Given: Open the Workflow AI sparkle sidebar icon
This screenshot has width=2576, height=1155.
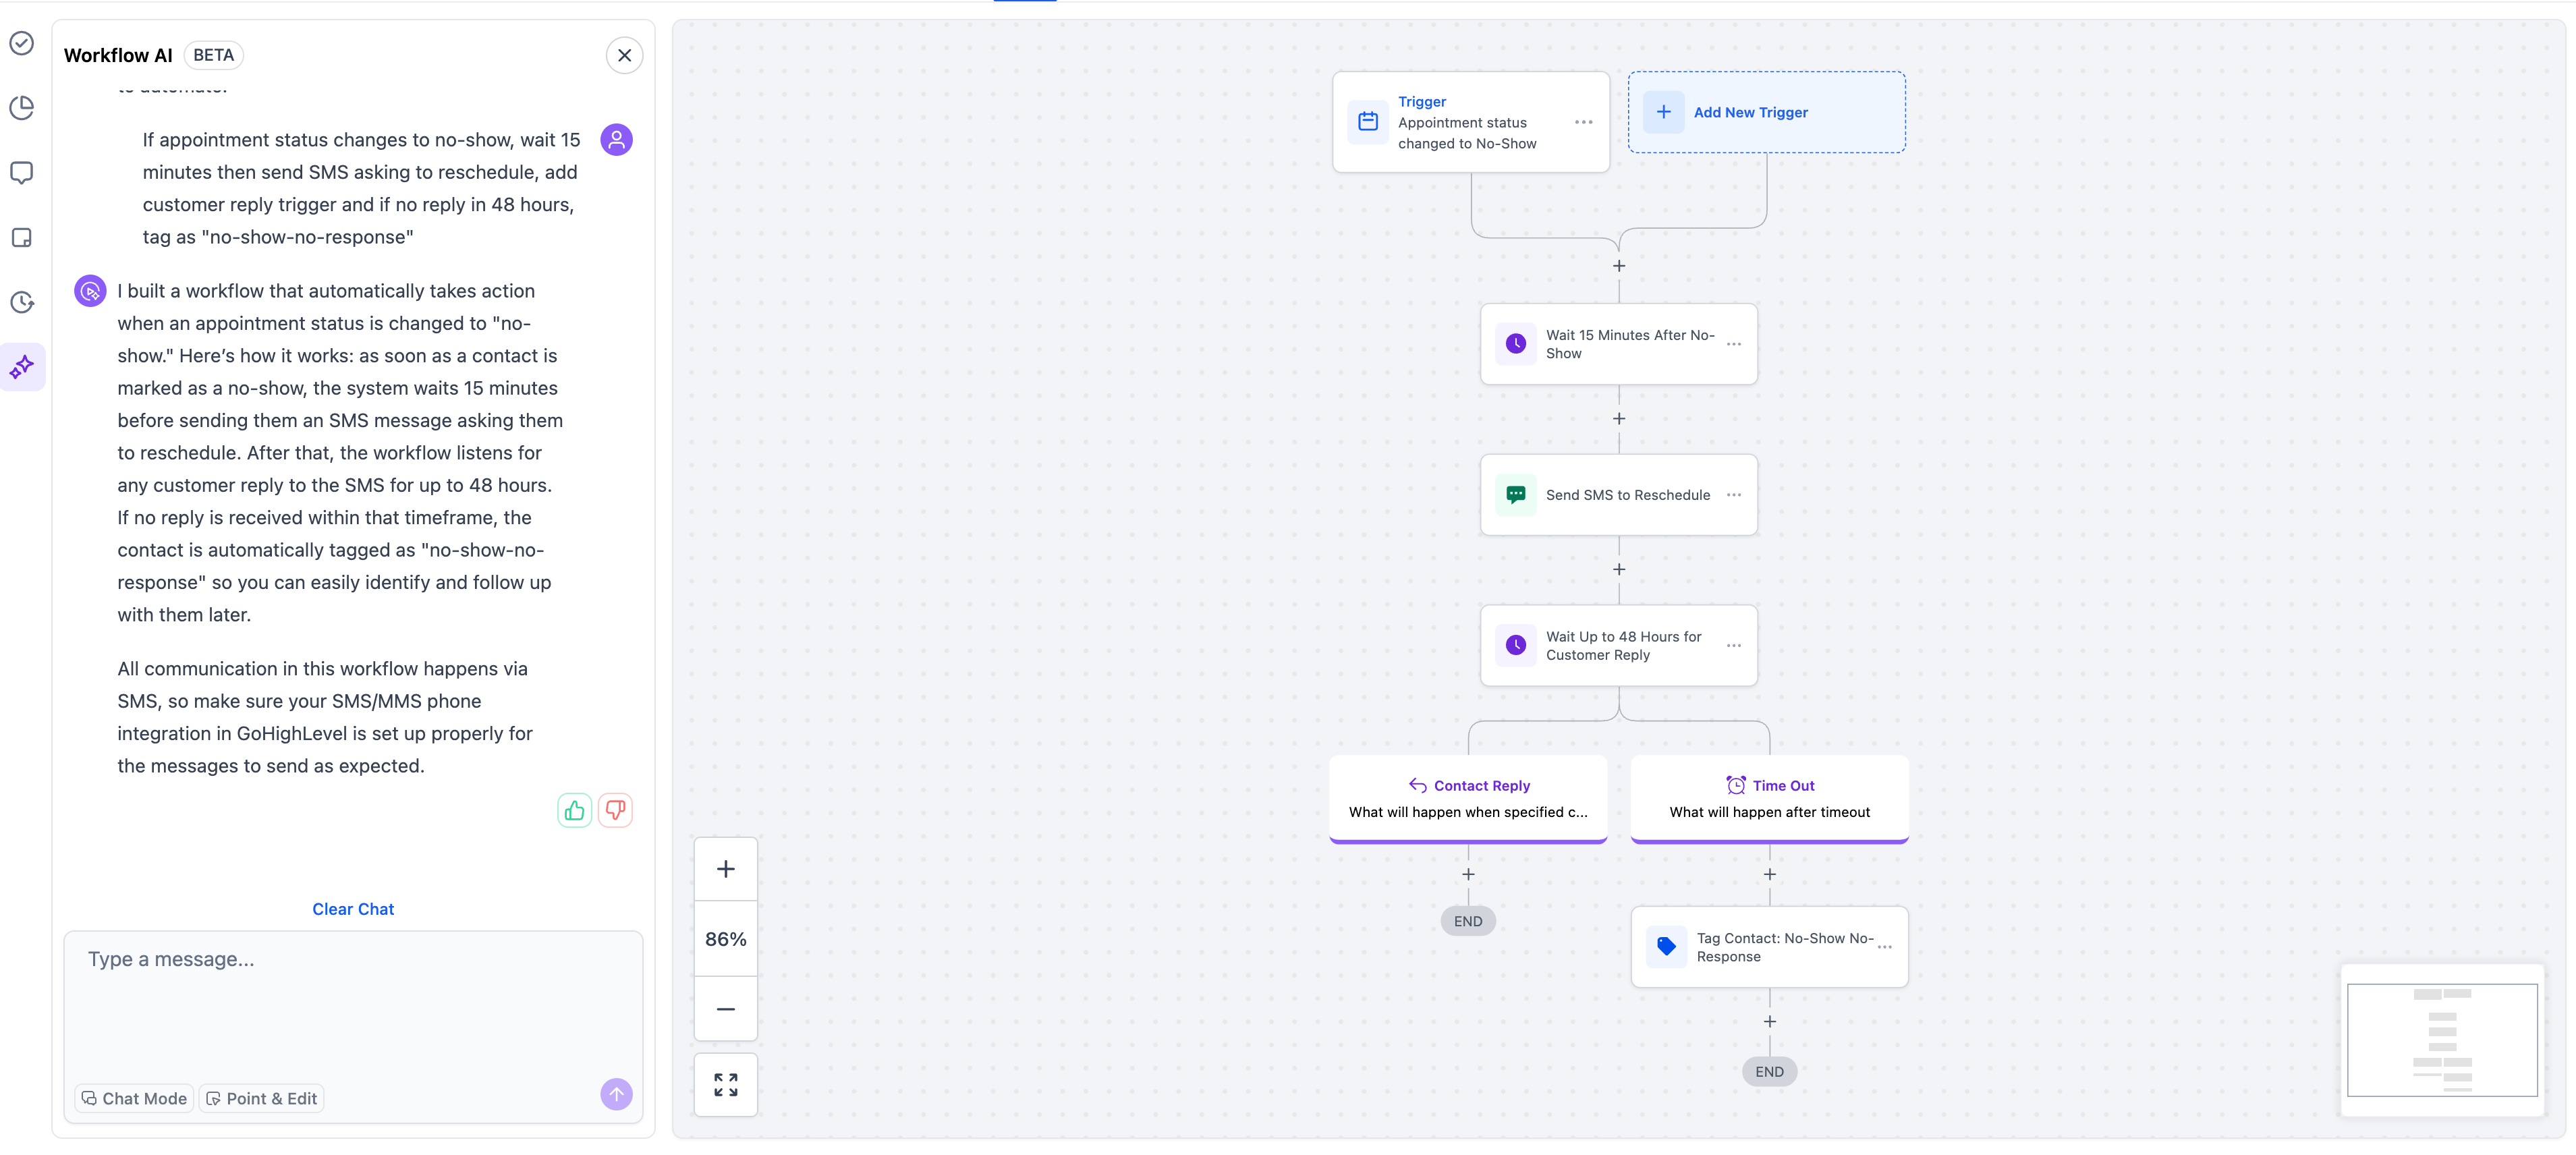Looking at the screenshot, I should point(22,367).
